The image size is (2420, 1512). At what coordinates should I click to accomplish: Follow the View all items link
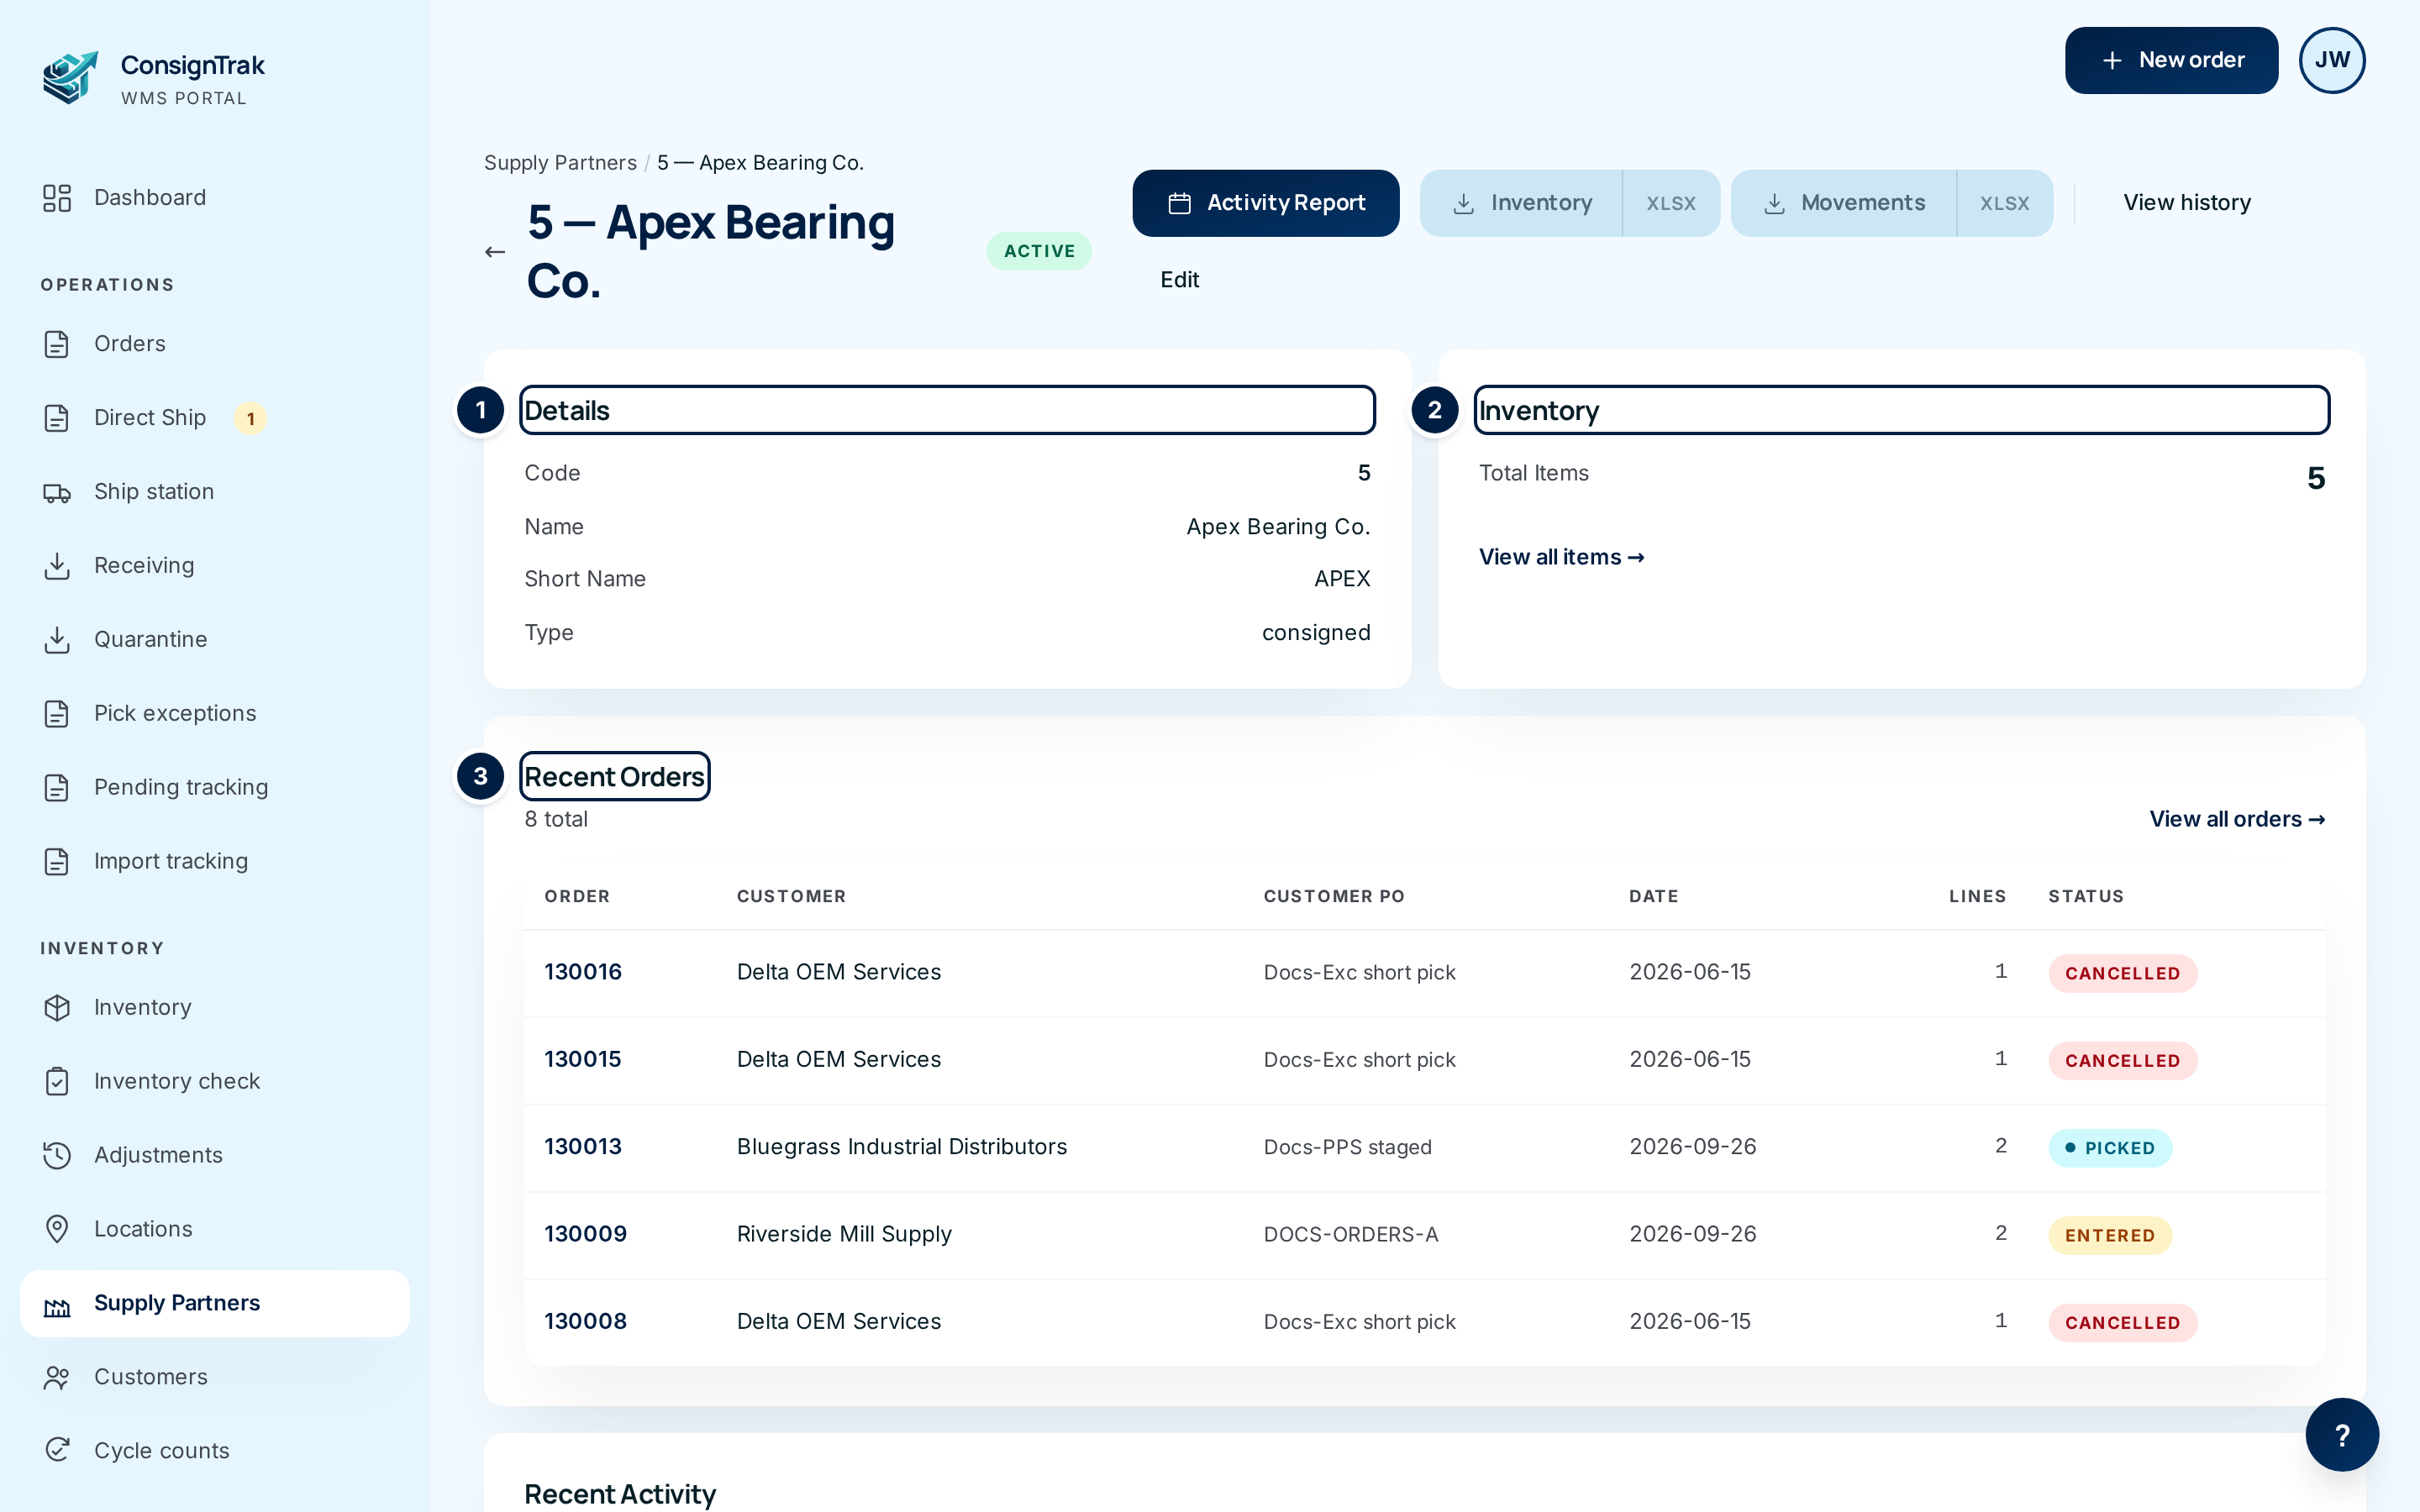[x=1561, y=557]
